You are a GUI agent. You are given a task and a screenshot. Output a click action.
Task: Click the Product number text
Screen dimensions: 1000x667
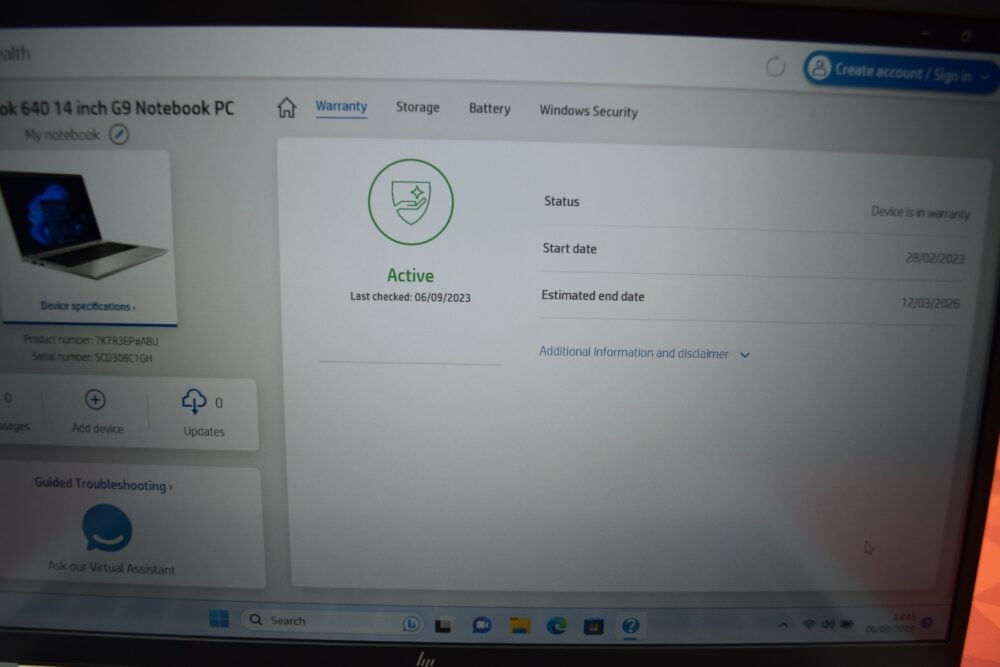point(91,341)
